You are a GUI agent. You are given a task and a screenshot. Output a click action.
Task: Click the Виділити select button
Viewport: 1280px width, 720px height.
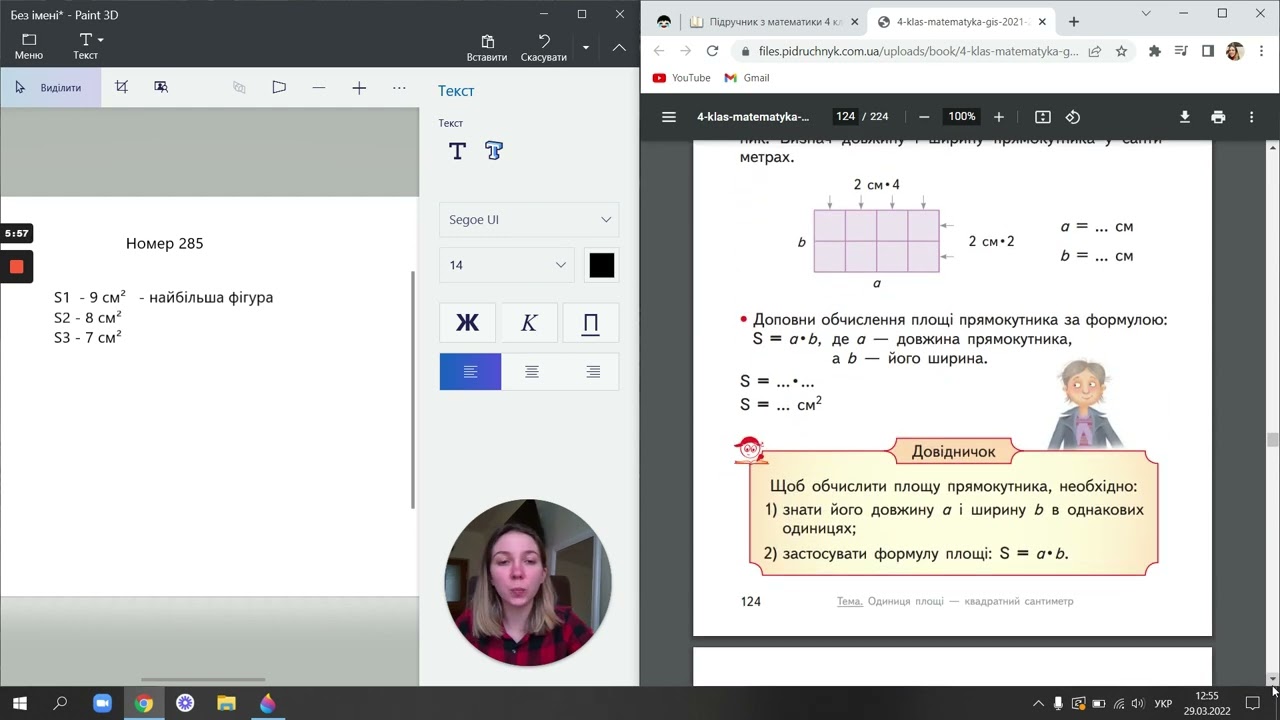coord(50,88)
